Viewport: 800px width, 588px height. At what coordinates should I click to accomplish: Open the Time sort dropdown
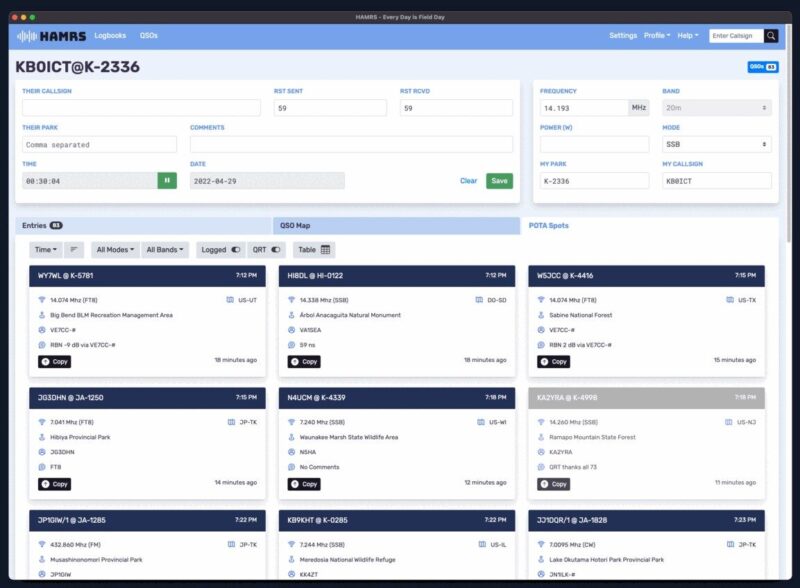tap(46, 249)
